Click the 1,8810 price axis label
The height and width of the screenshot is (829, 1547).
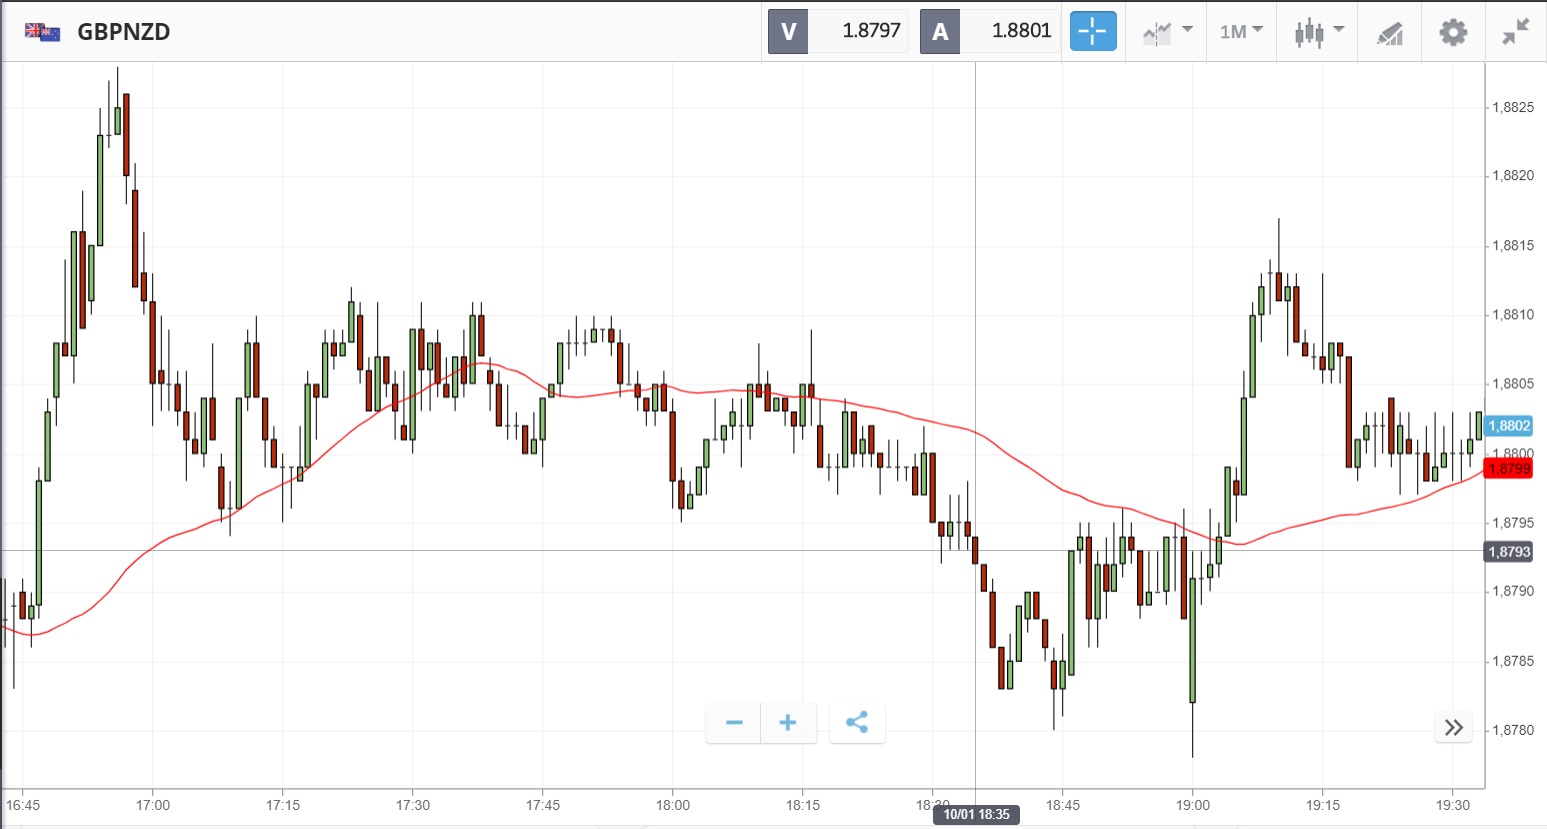(x=1512, y=315)
